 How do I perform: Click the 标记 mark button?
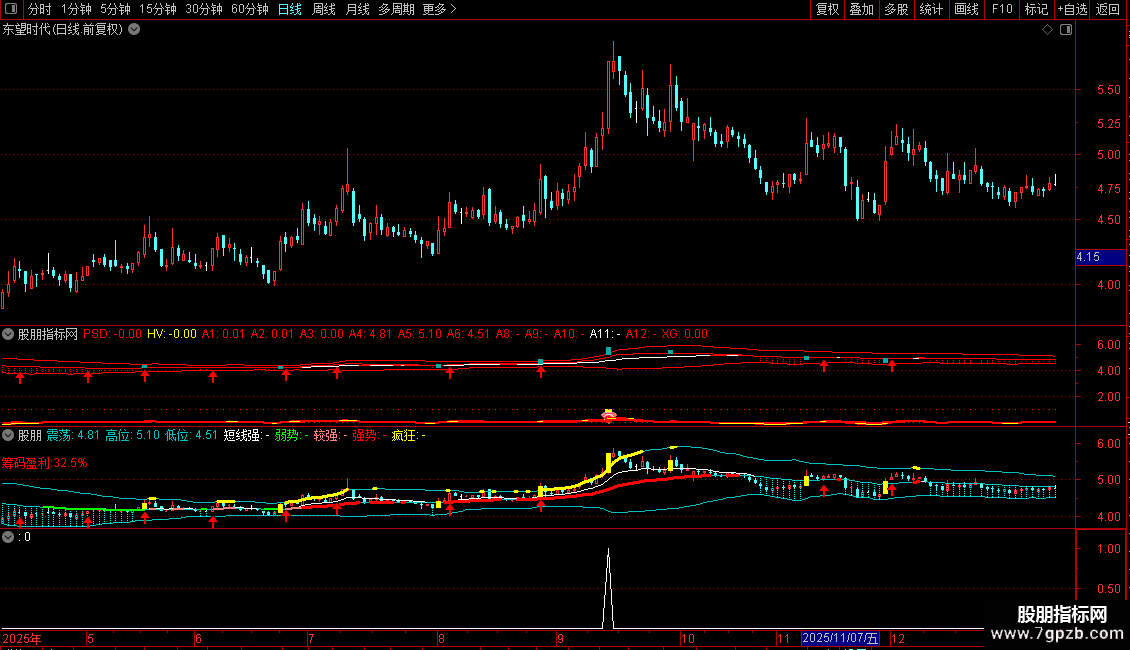coord(1036,9)
